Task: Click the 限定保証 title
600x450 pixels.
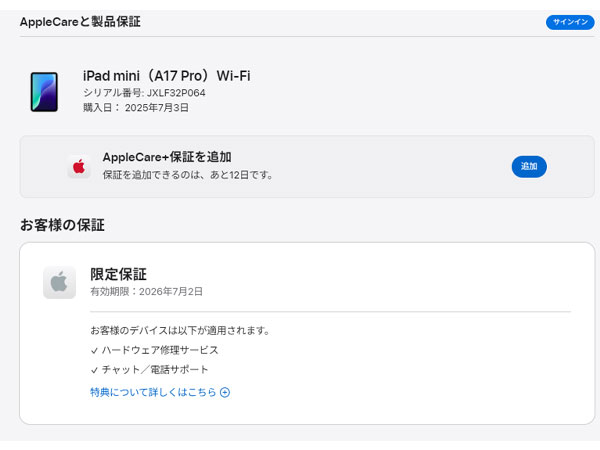Action: click(x=118, y=274)
